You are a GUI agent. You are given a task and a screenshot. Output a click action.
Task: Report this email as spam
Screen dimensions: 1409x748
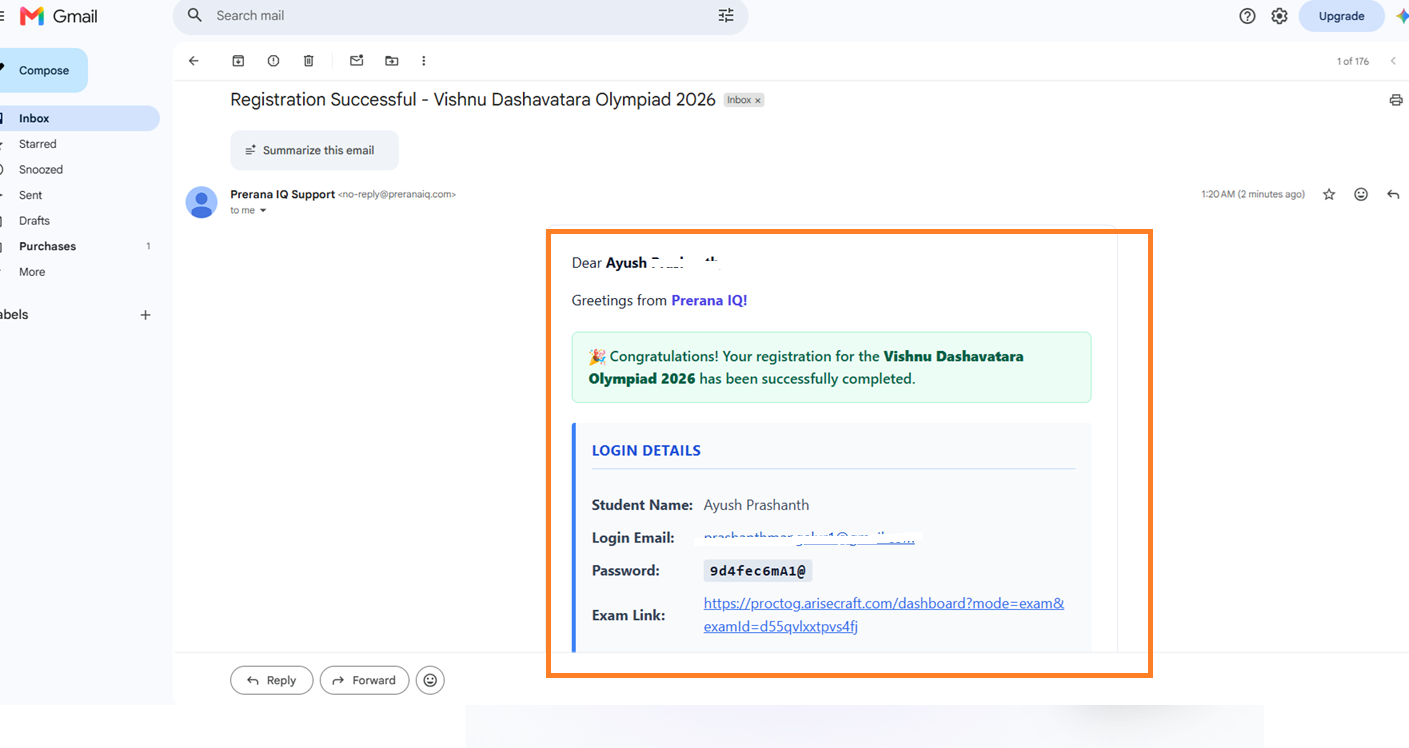273,61
